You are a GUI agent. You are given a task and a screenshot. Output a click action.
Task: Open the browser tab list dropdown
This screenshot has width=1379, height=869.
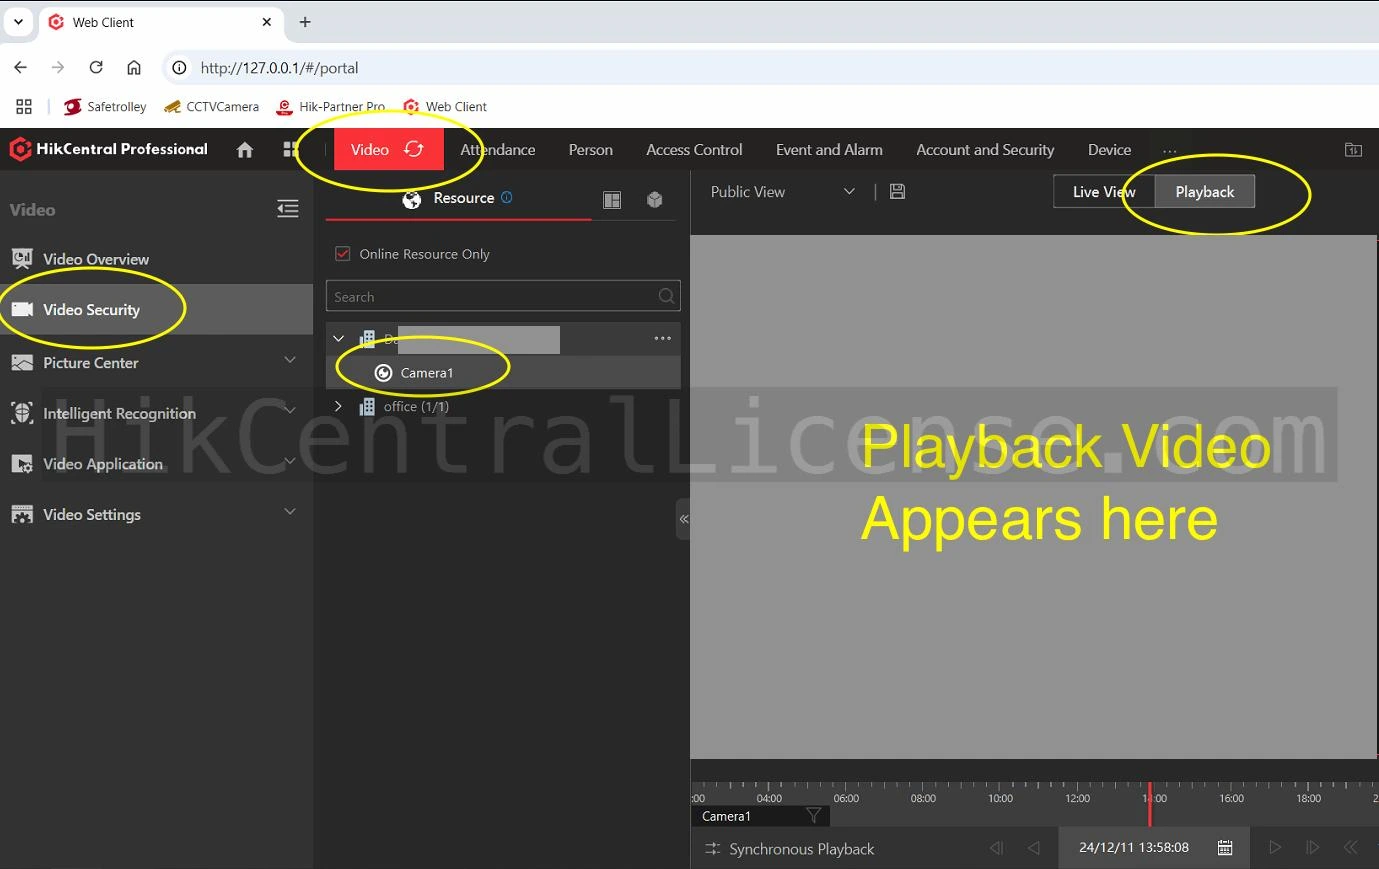pyautogui.click(x=18, y=22)
